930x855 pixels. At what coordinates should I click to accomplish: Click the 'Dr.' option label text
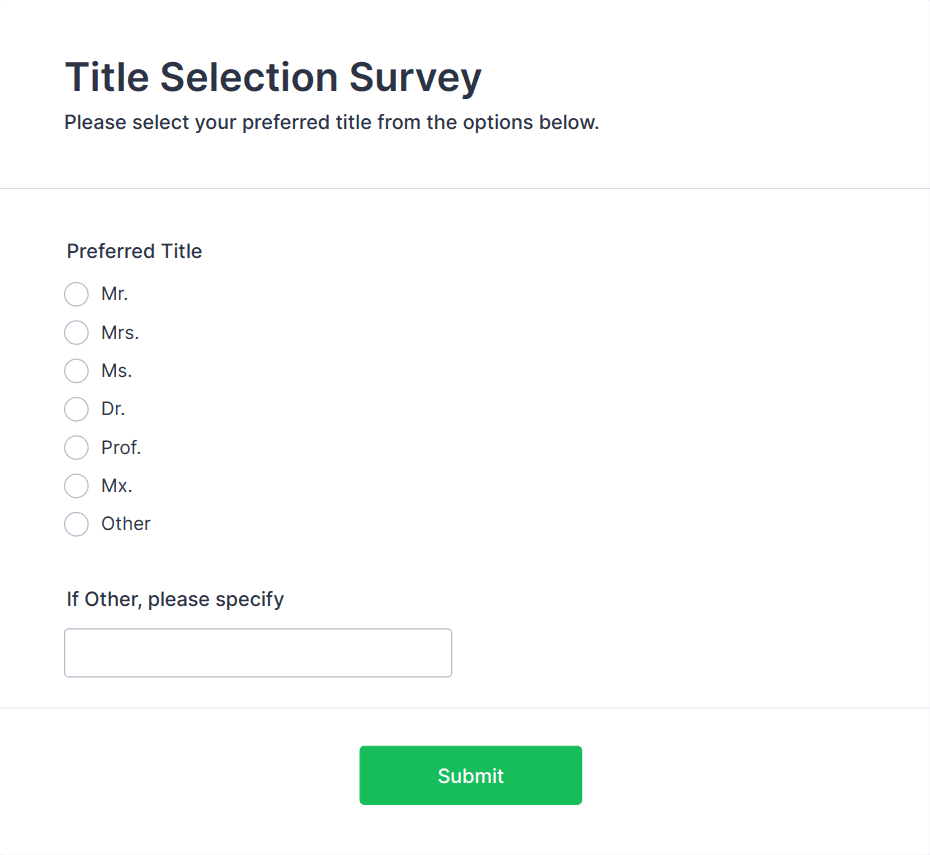[x=113, y=409]
